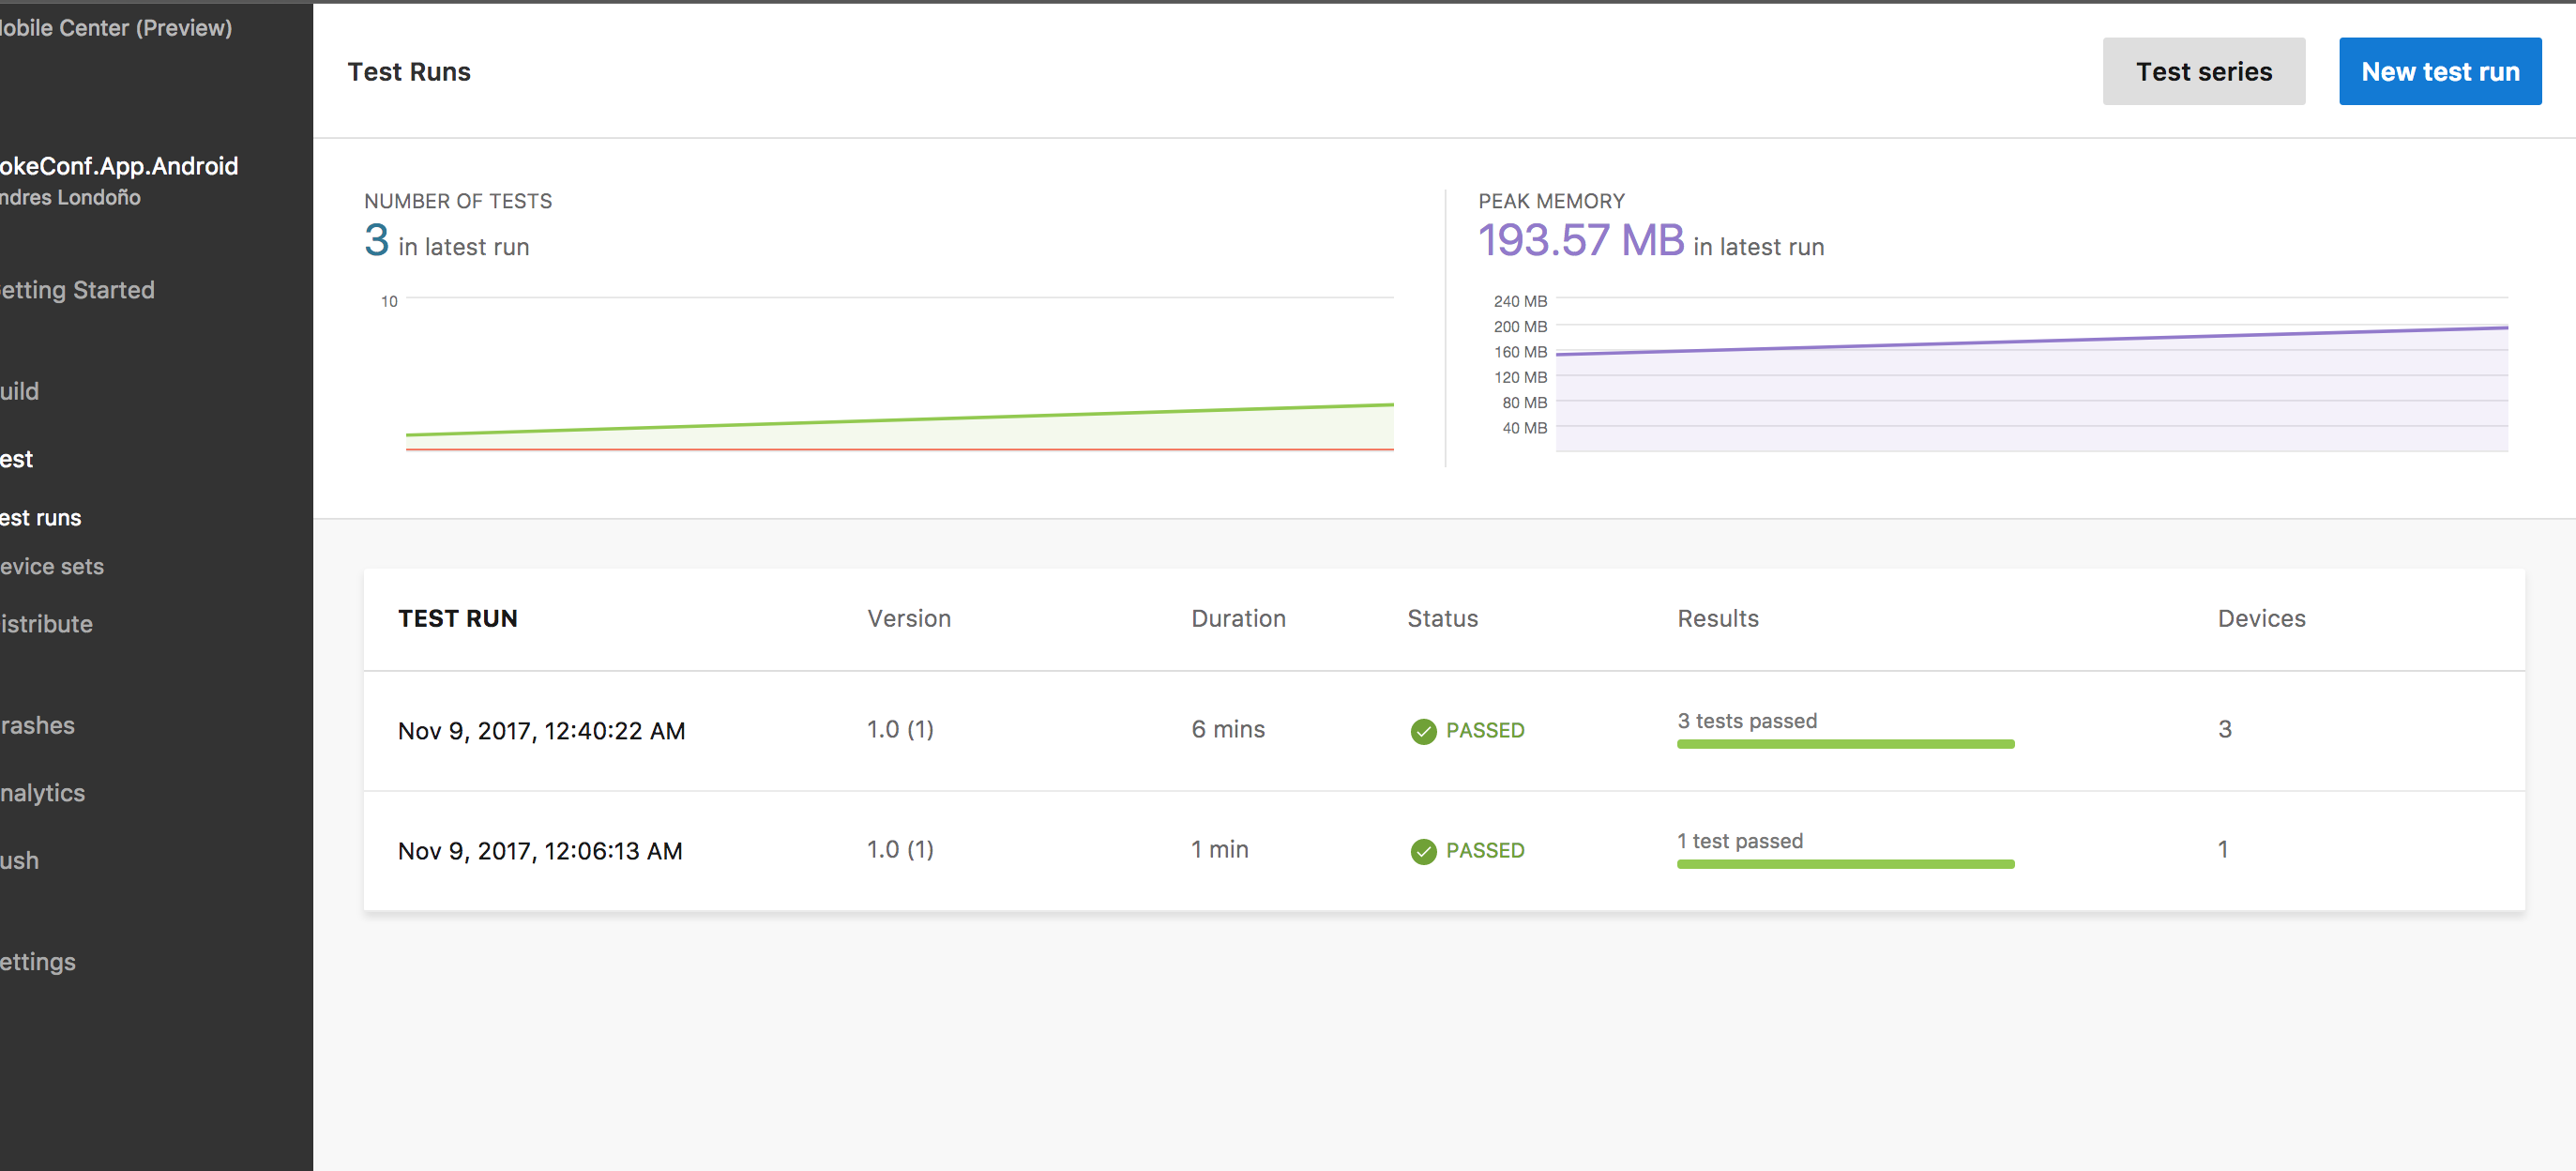
Task: Navigate to Distribute in sidebar
Action: (47, 624)
